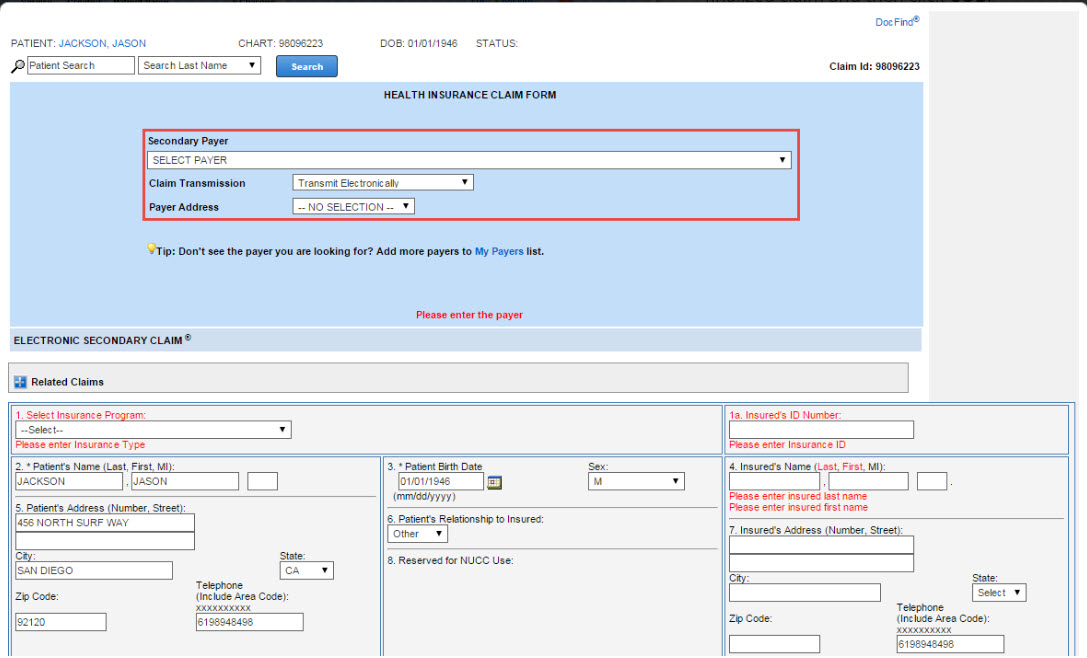Screen dimensions: 1087x658
Task: Open the Secondary Payer dropdown
Action: [x=469, y=160]
